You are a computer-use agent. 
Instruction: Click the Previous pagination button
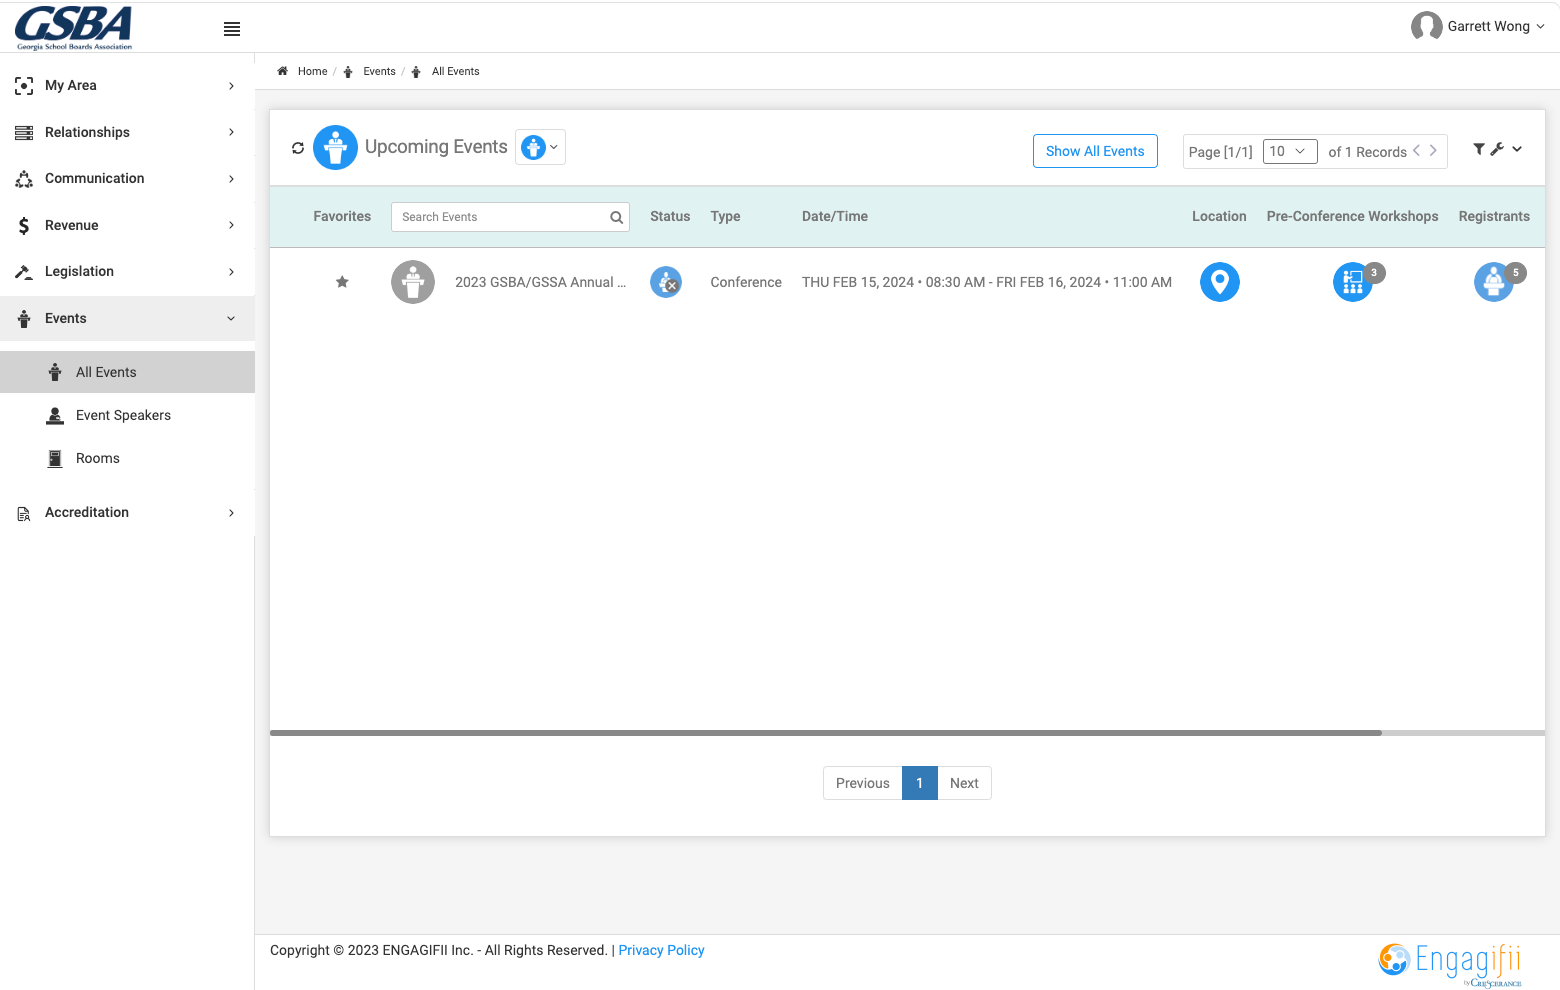tap(862, 783)
